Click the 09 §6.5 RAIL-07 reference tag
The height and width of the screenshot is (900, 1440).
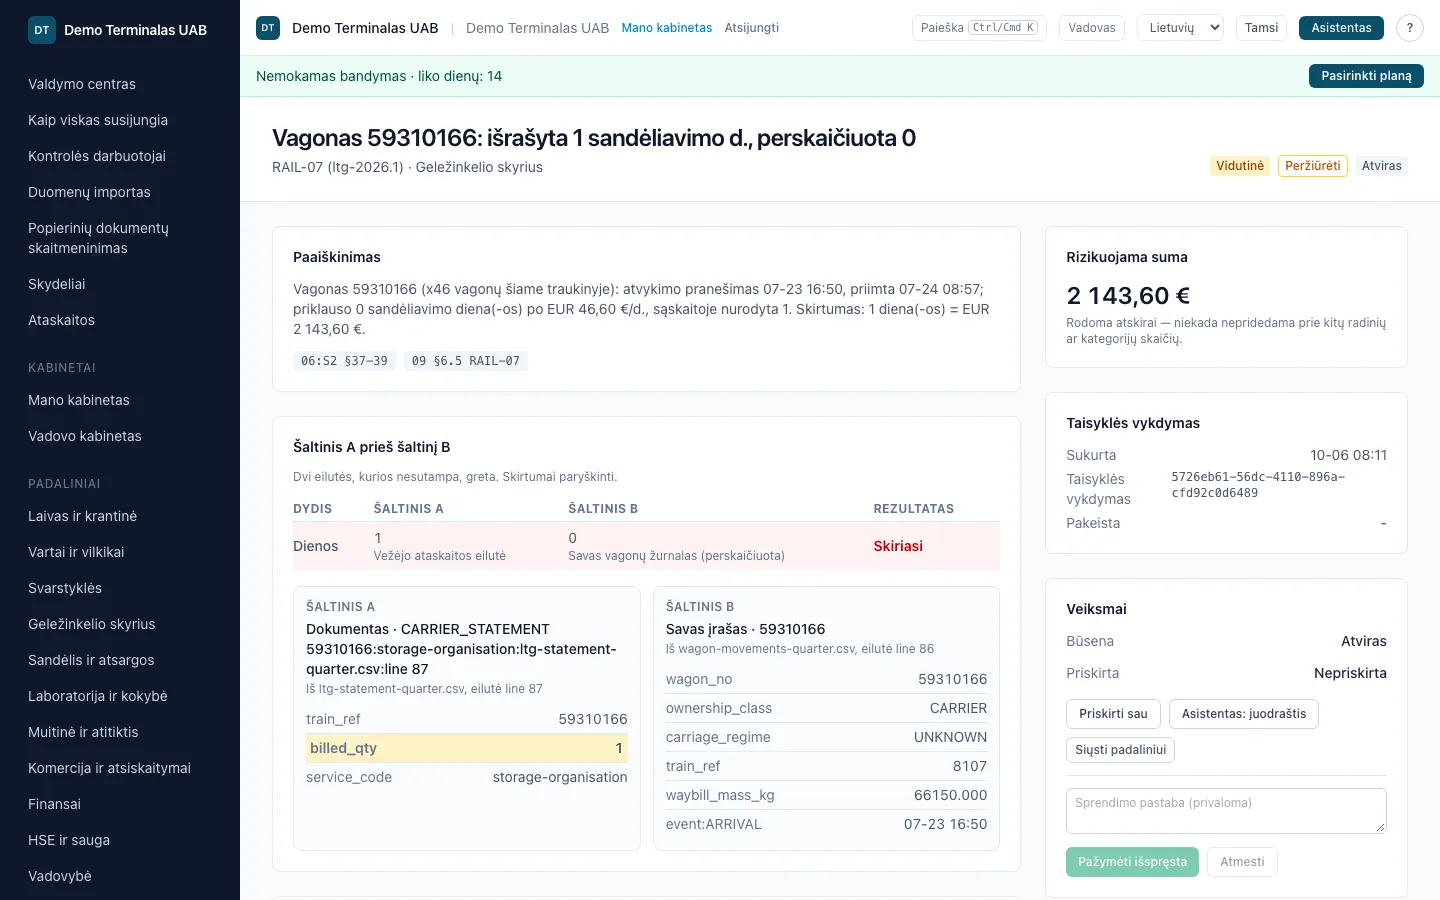465,361
